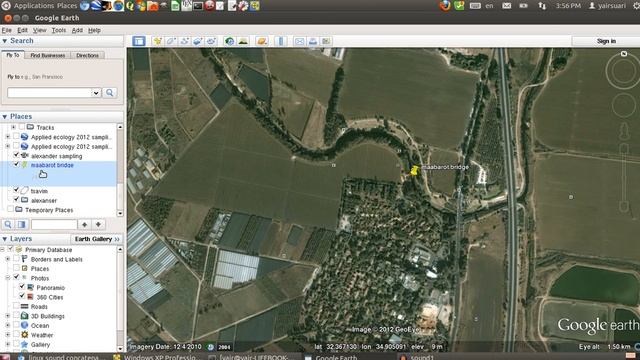
Task: Collapse the Places panel triangle
Action: pyautogui.click(x=4, y=117)
